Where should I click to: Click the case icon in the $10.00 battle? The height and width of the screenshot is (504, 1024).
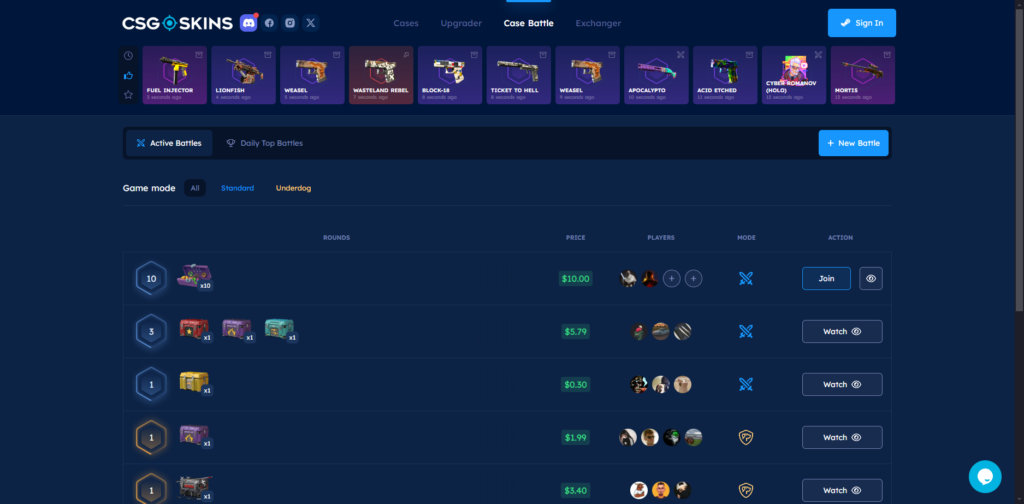(x=195, y=277)
